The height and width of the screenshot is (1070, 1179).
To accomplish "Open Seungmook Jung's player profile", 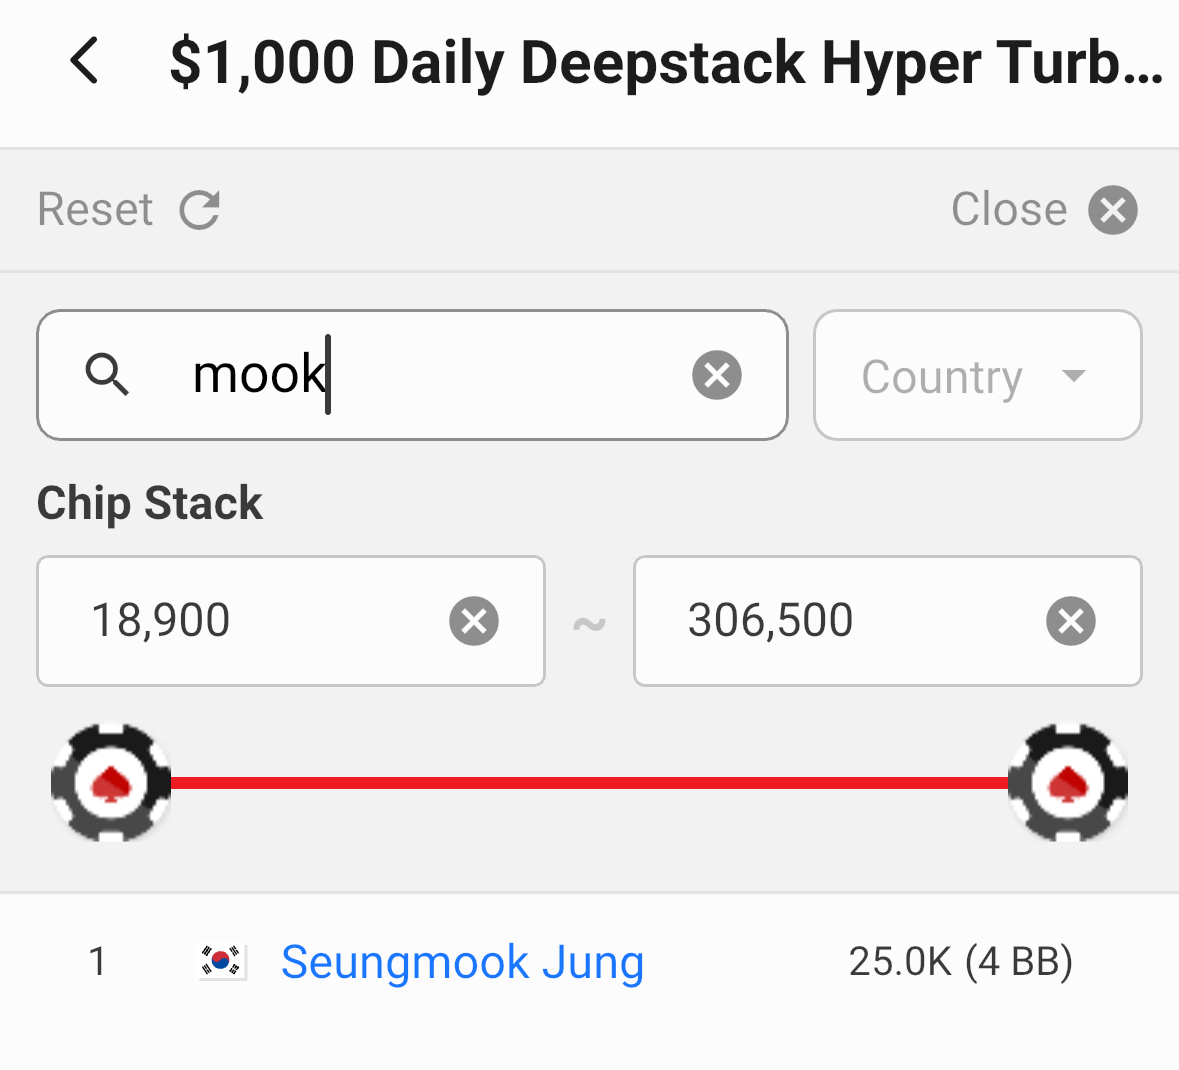I will pos(462,962).
